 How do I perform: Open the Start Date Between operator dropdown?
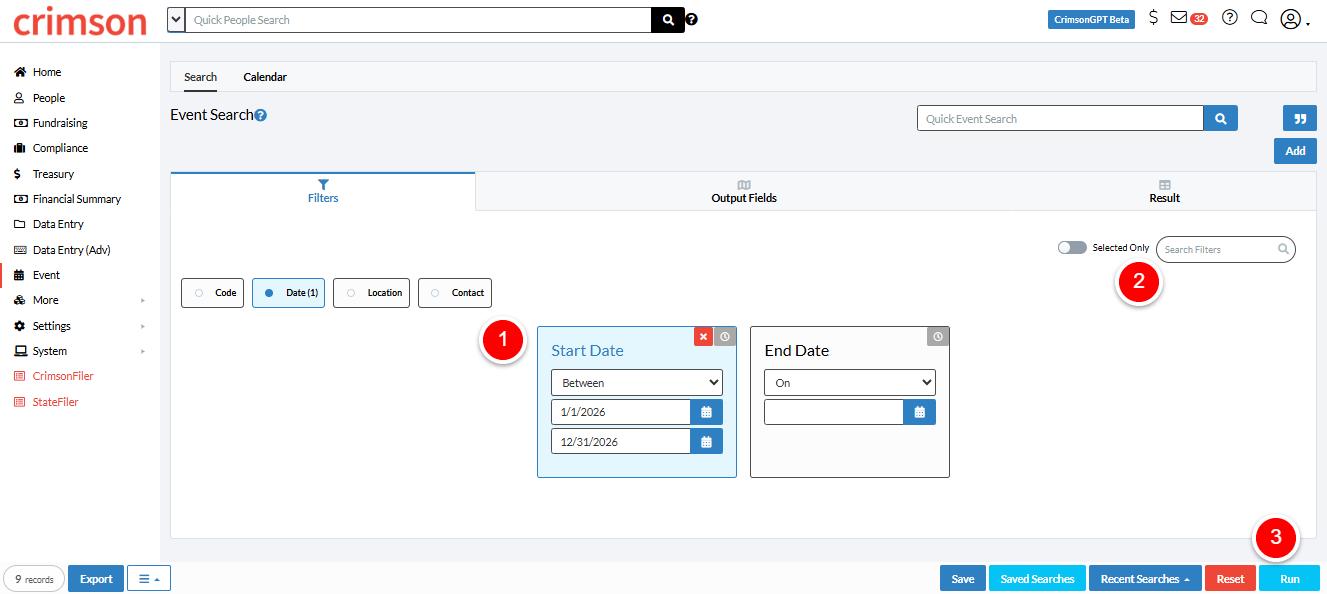[637, 382]
